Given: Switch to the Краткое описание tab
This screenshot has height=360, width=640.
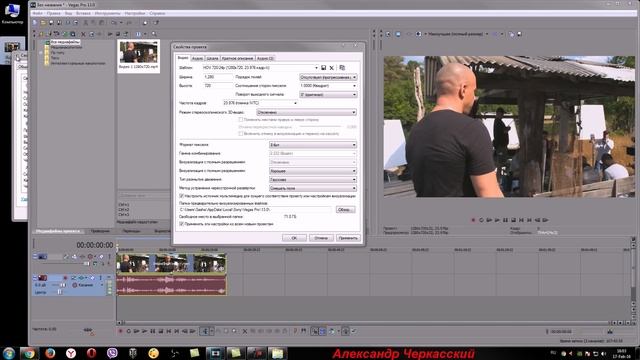Looking at the screenshot, I should (237, 58).
